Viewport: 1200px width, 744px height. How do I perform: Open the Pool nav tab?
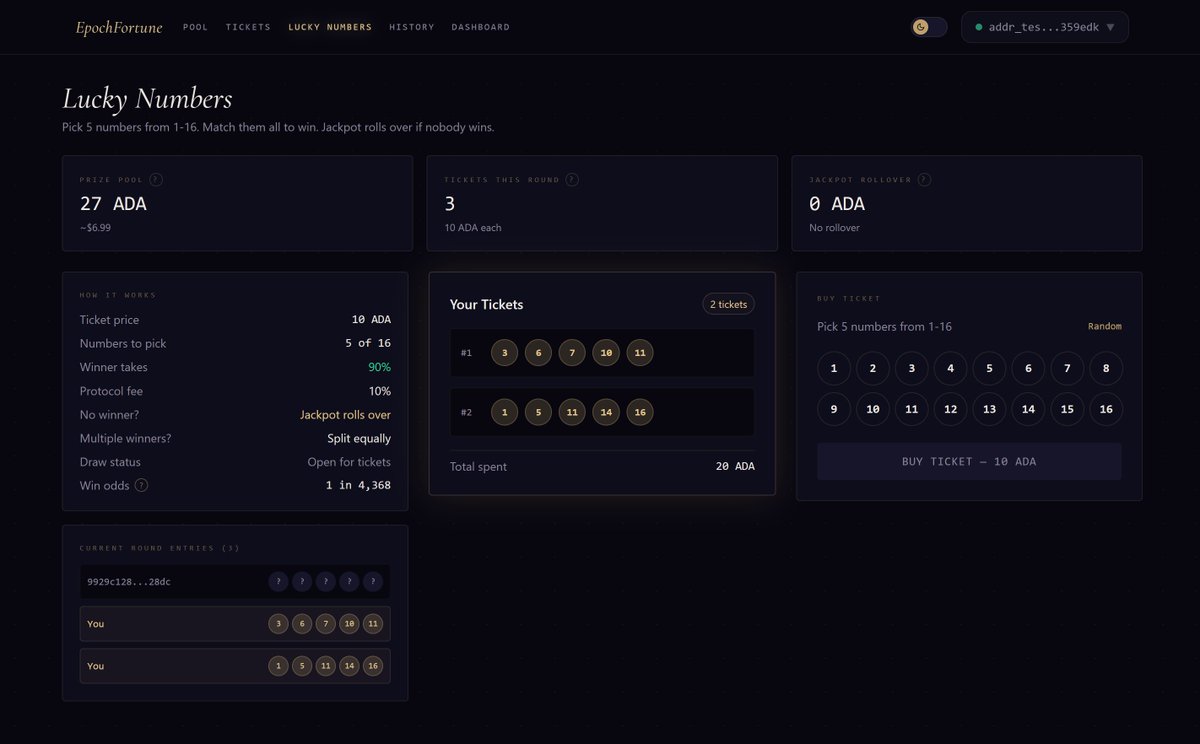pyautogui.click(x=196, y=27)
